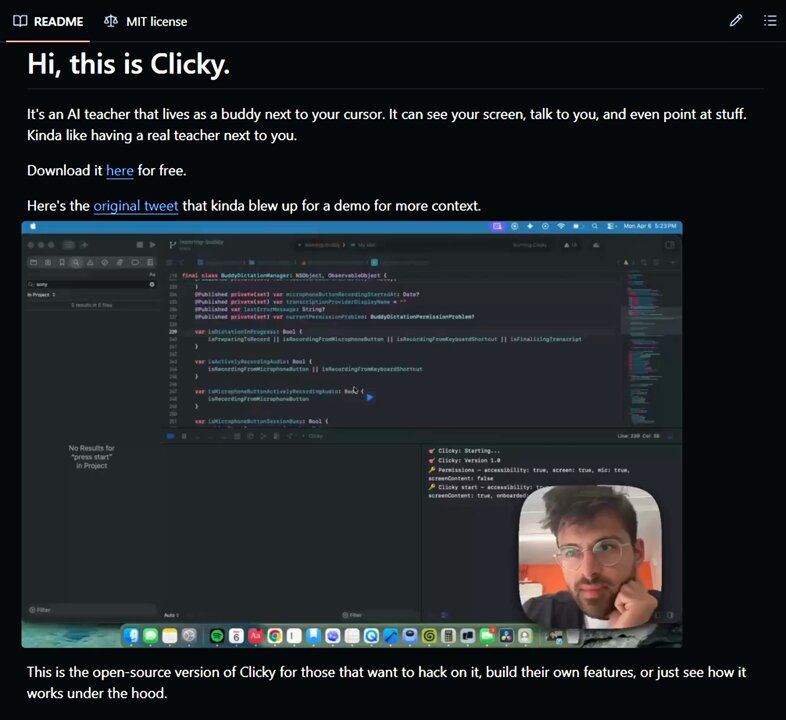Click the purple screen-recording menu bar icon
The width and height of the screenshot is (786, 720).
click(497, 226)
